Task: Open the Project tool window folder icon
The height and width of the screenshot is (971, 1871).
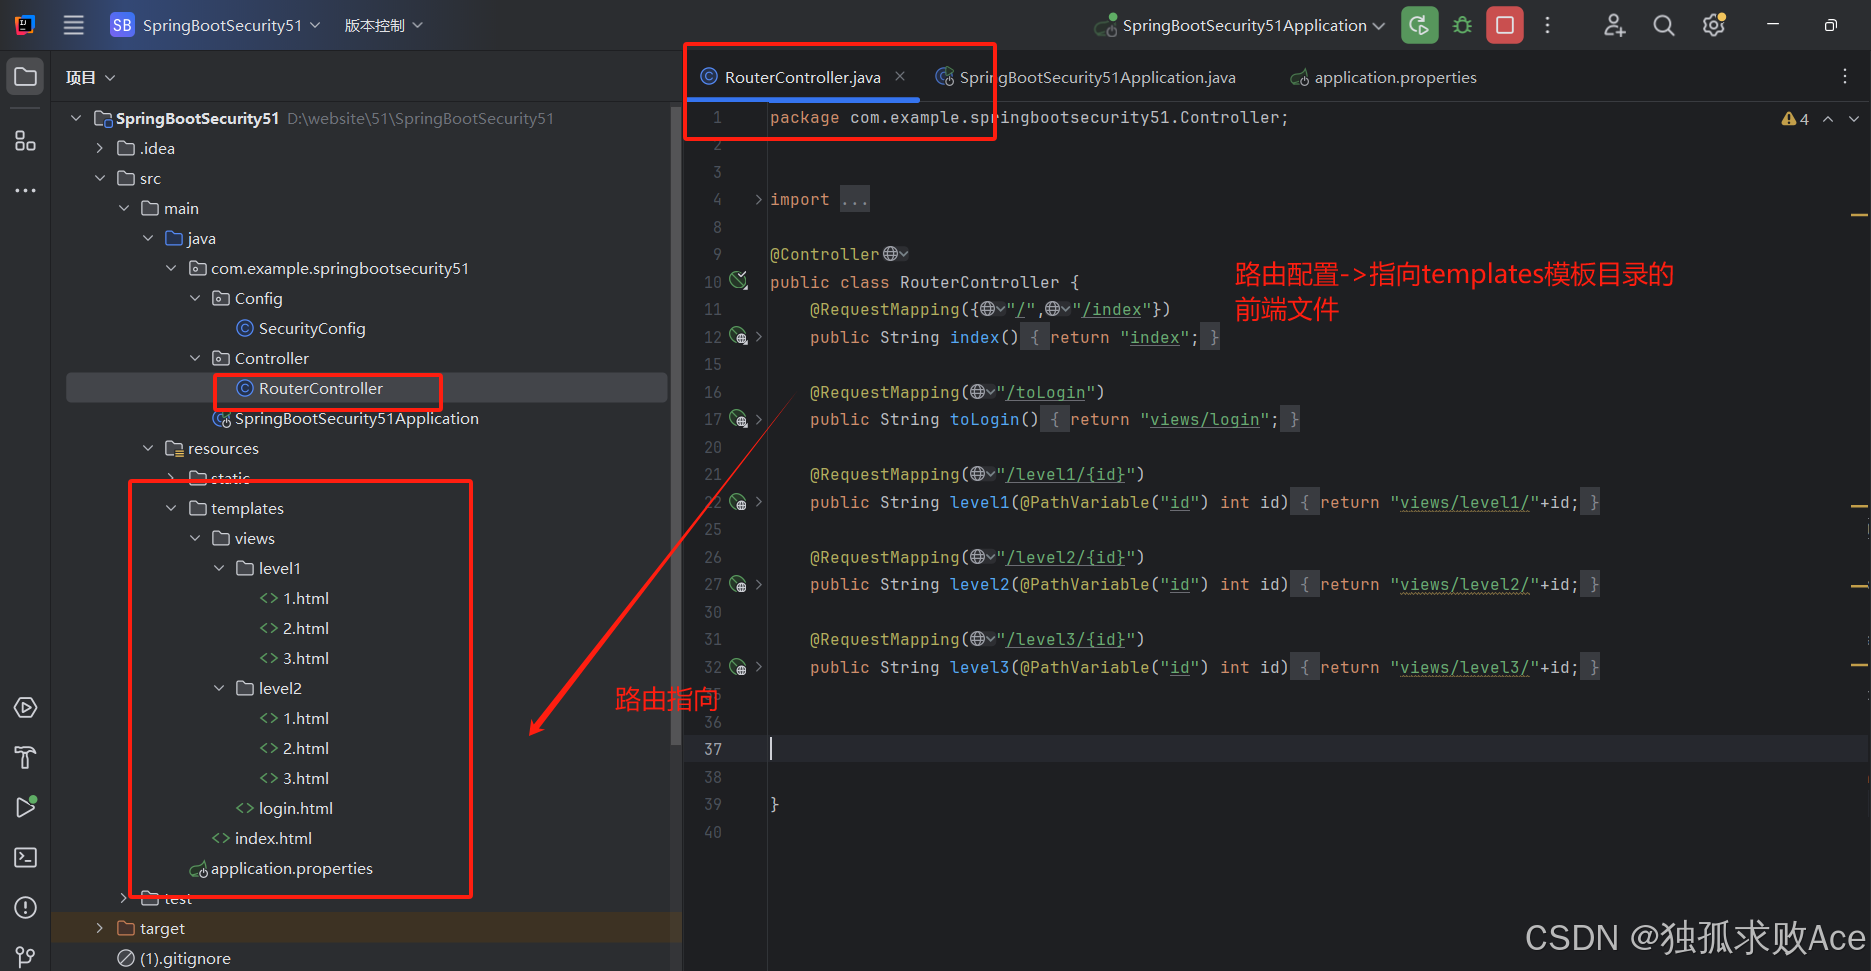Action: [26, 77]
